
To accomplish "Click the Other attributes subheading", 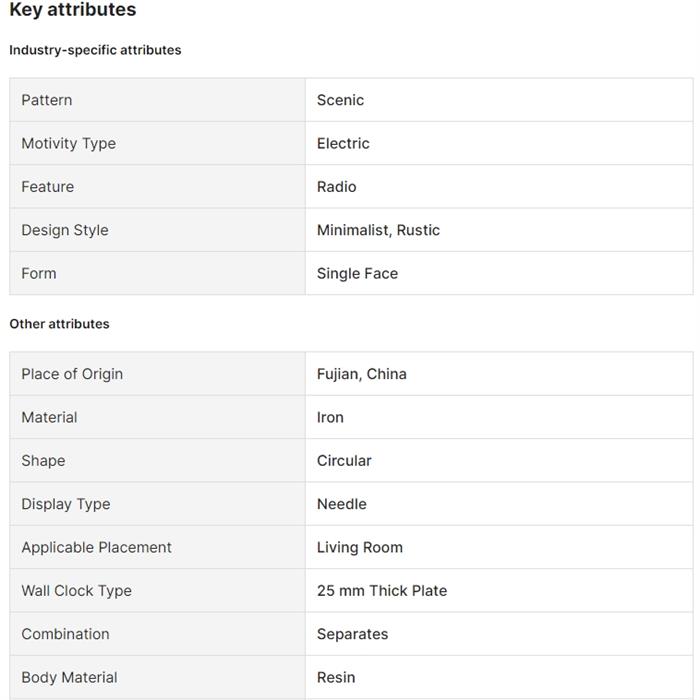I will pyautogui.click(x=59, y=324).
